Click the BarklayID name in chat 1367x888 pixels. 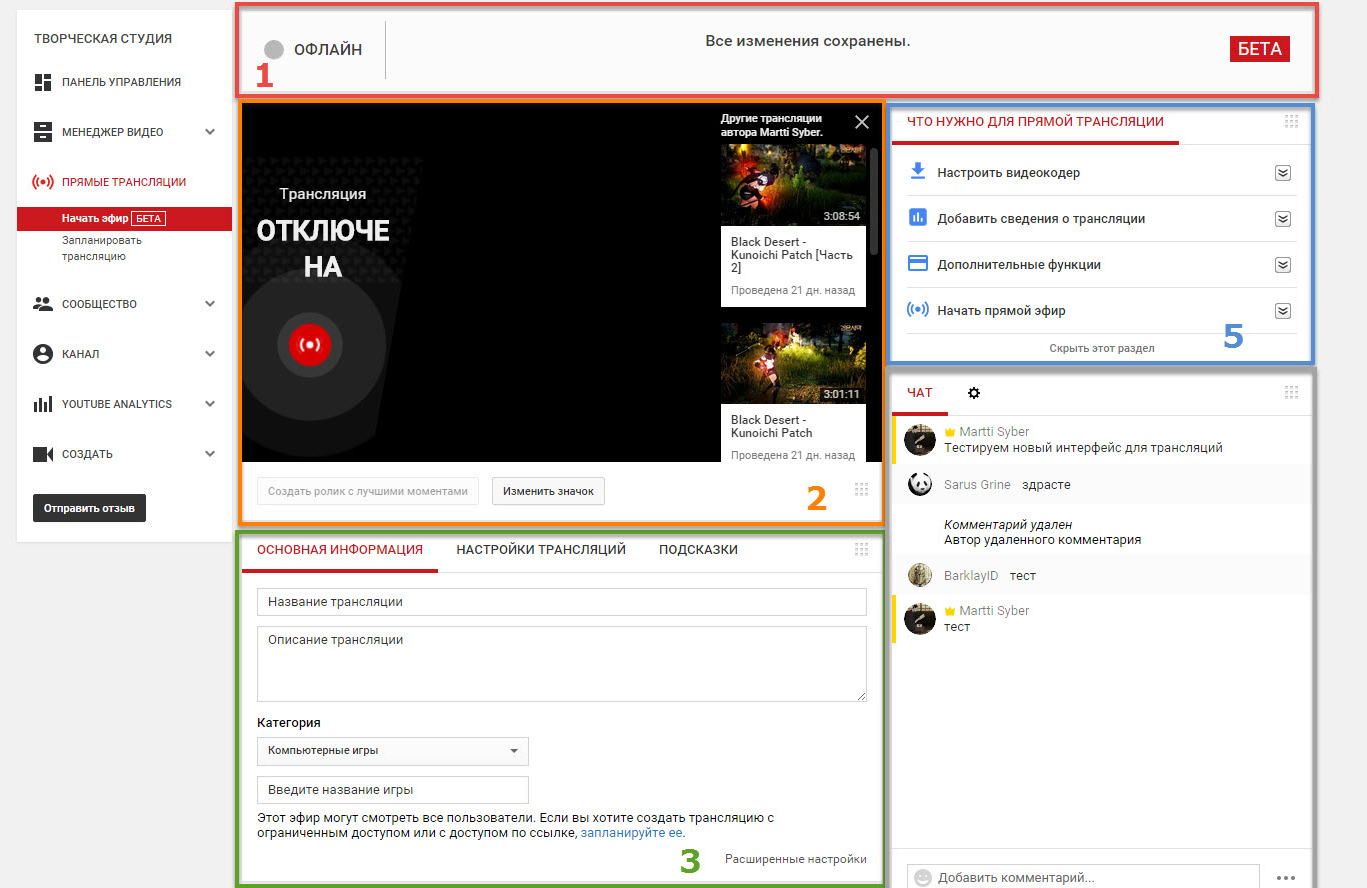tap(971, 576)
